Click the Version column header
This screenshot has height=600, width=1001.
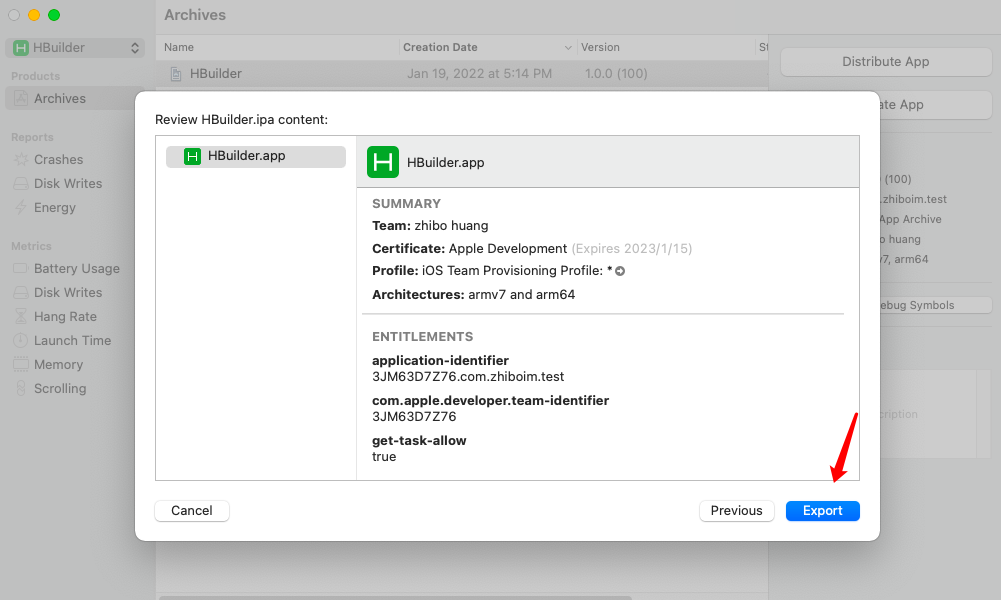(600, 47)
